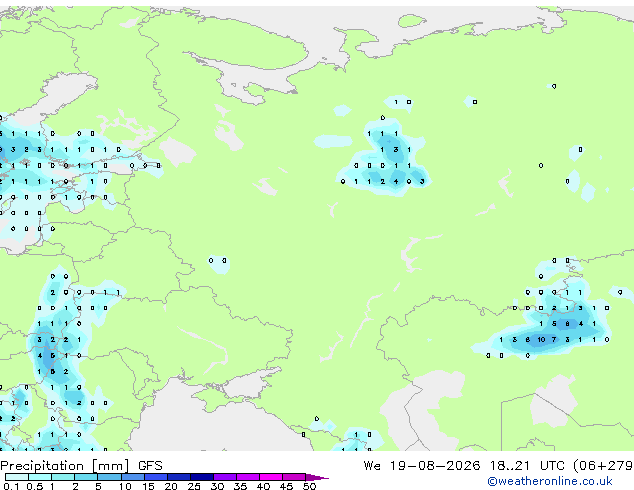
Task: Click the legend value label 50
Action: coord(309,486)
